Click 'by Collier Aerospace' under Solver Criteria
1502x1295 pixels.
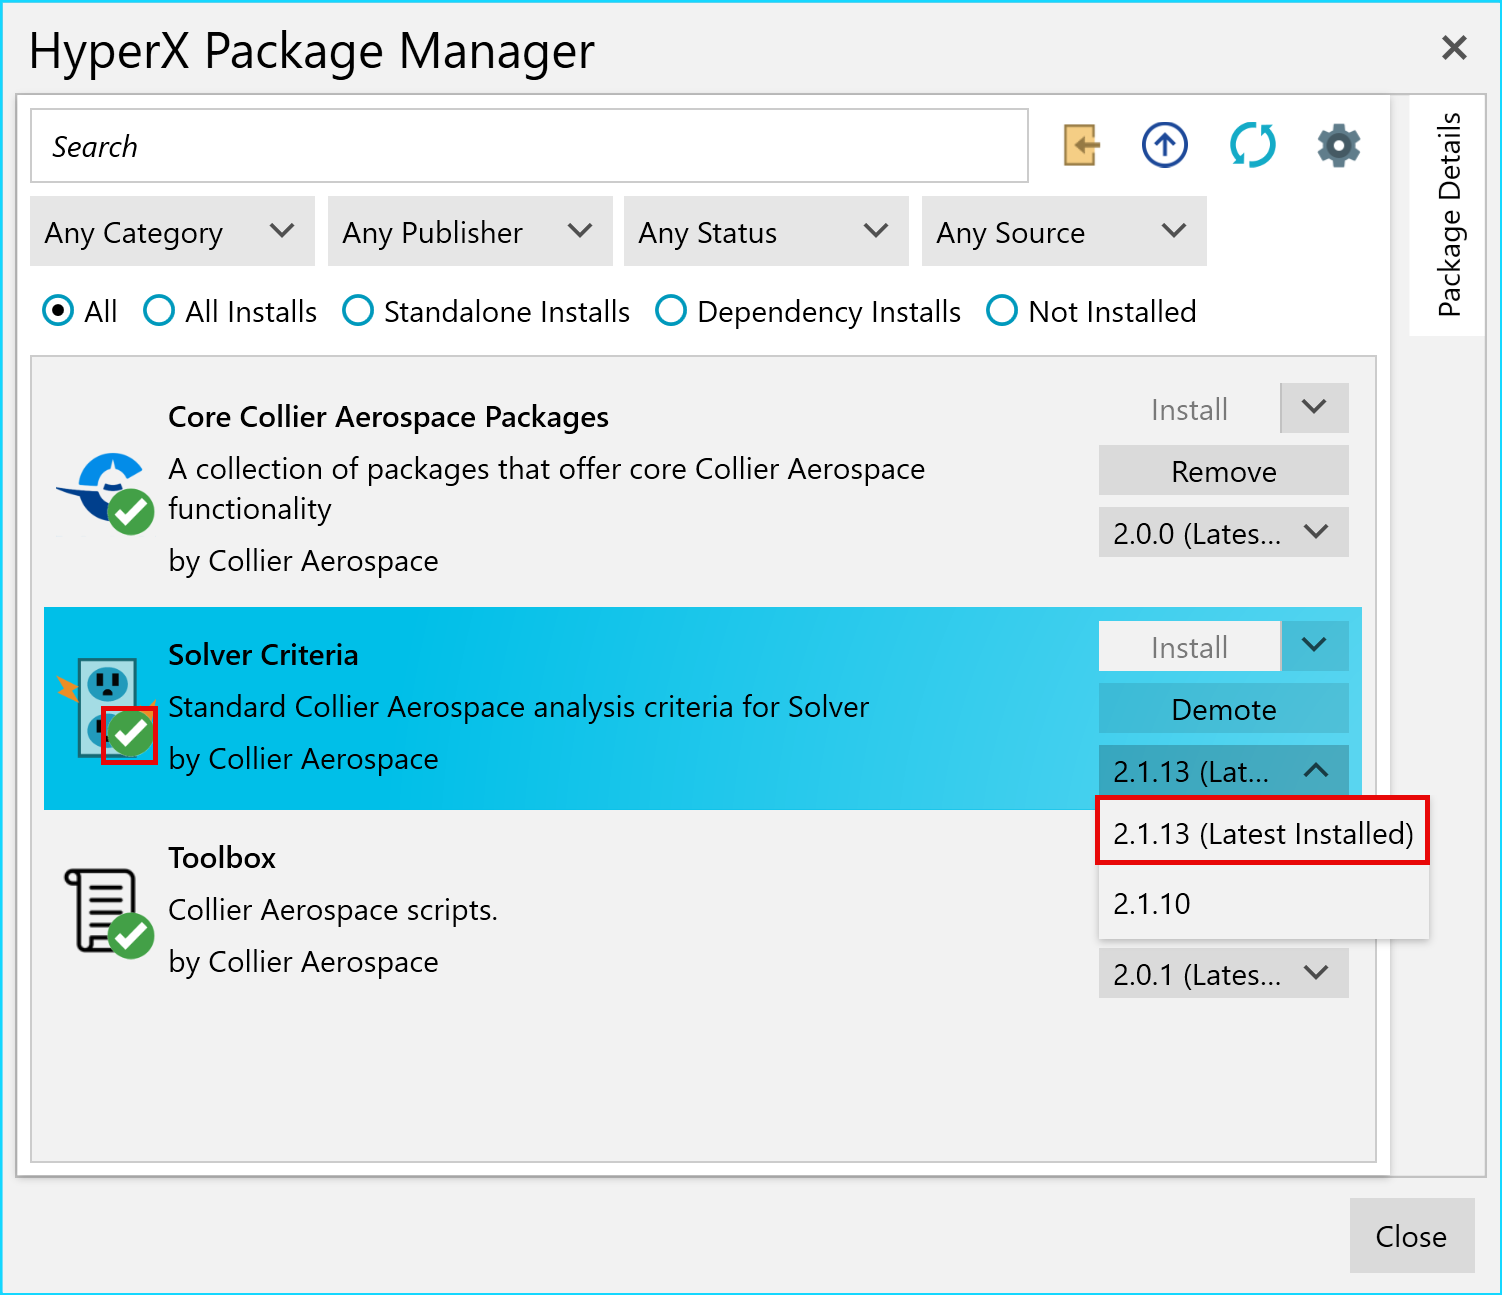coord(303,759)
